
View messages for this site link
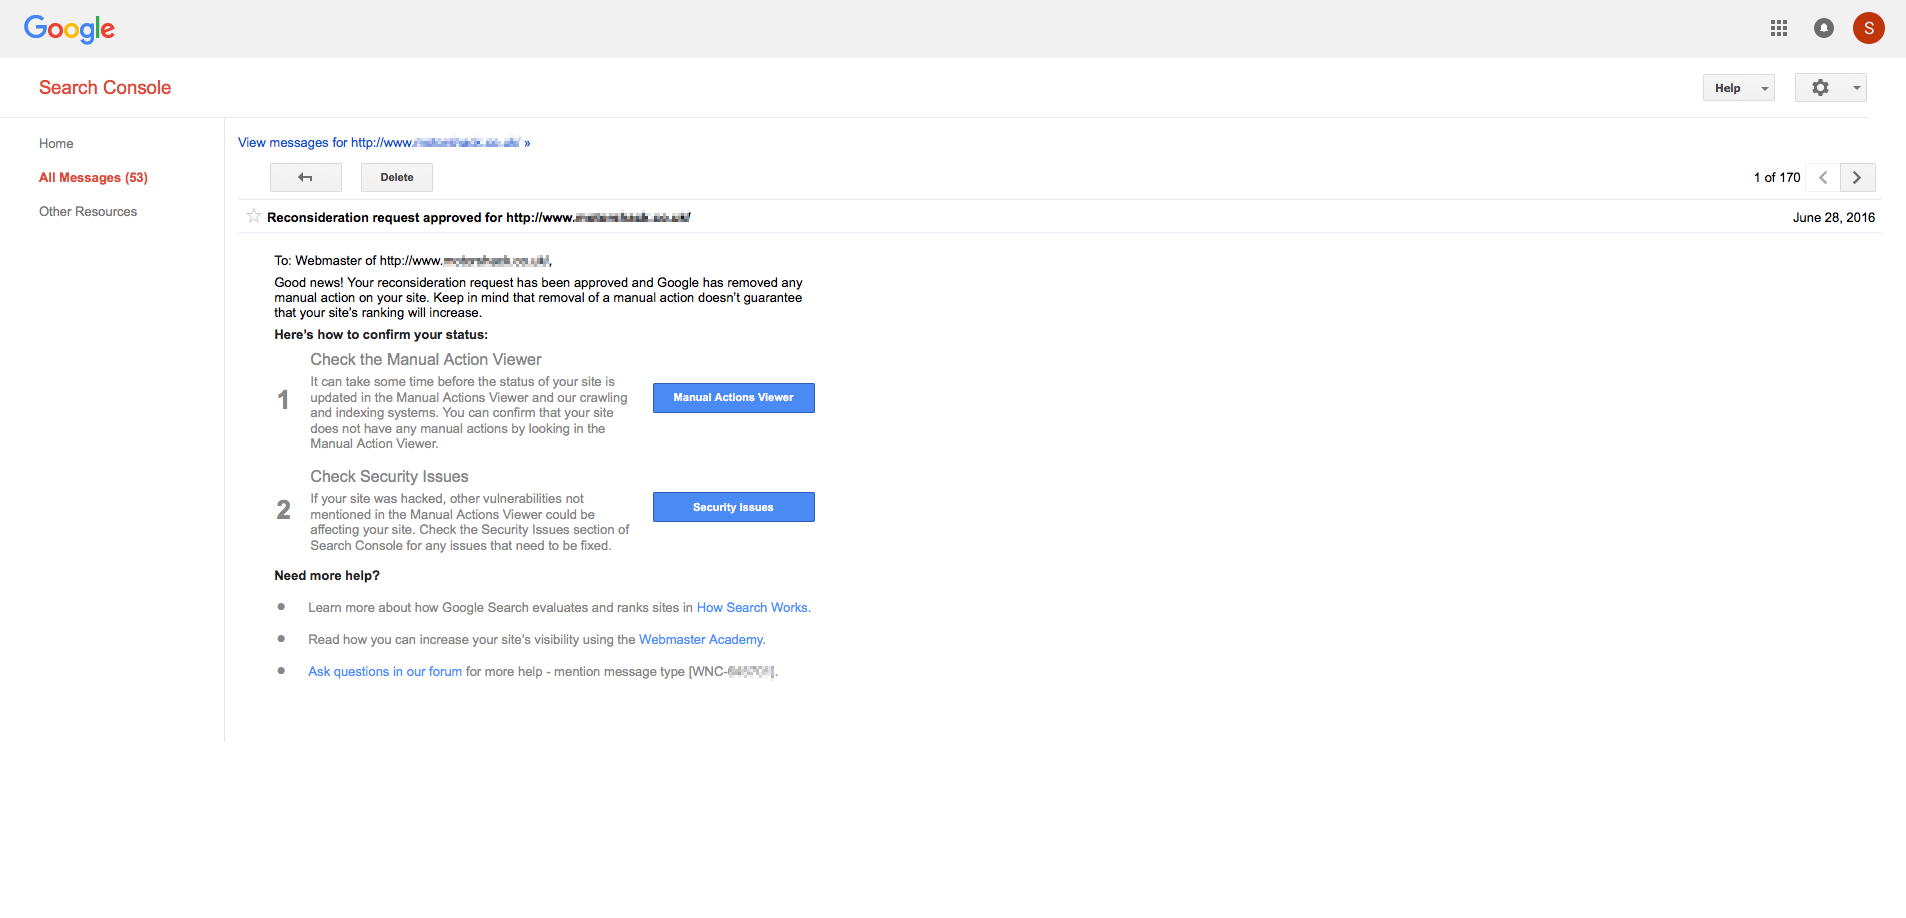pyautogui.click(x=384, y=143)
